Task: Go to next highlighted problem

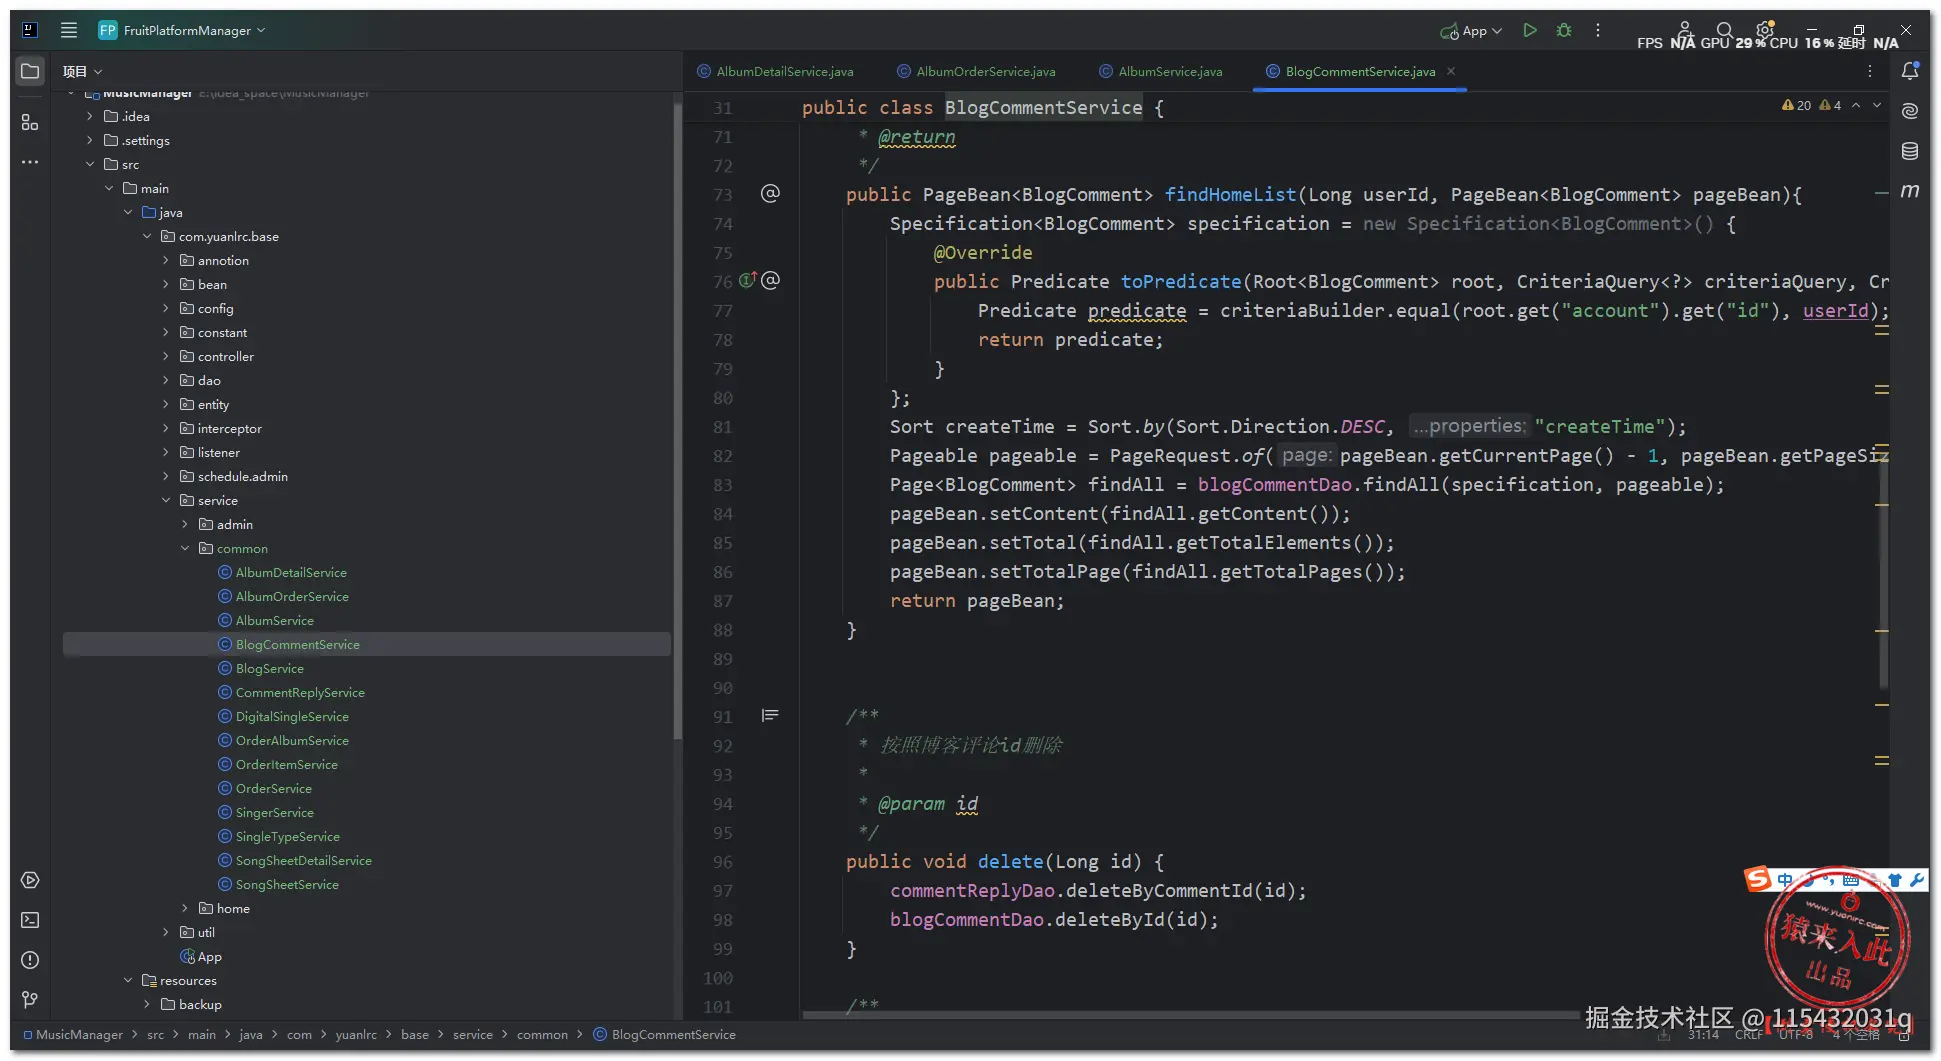Action: (x=1877, y=105)
